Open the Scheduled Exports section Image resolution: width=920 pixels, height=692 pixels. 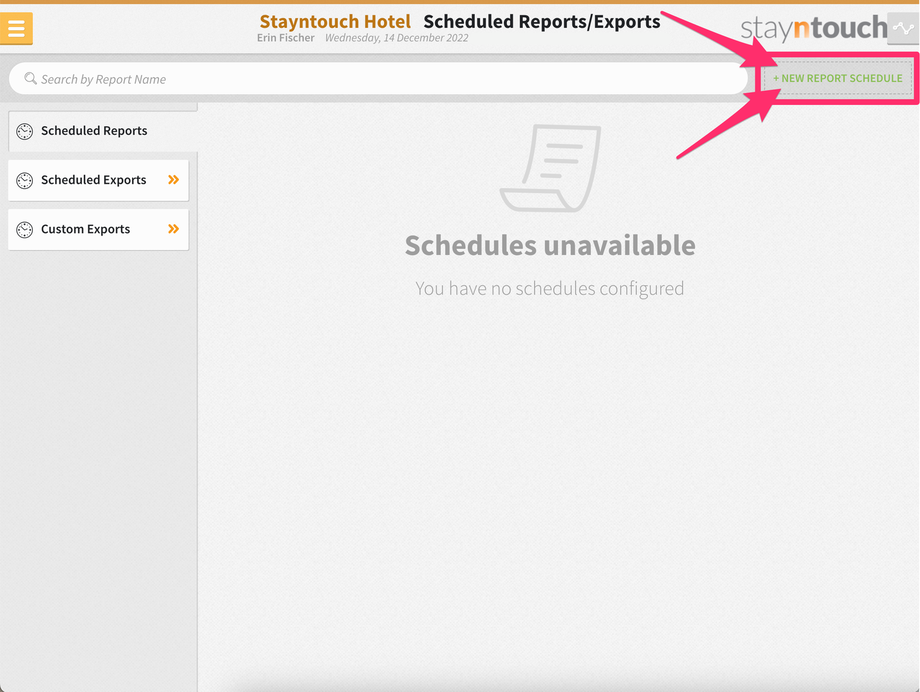99,180
